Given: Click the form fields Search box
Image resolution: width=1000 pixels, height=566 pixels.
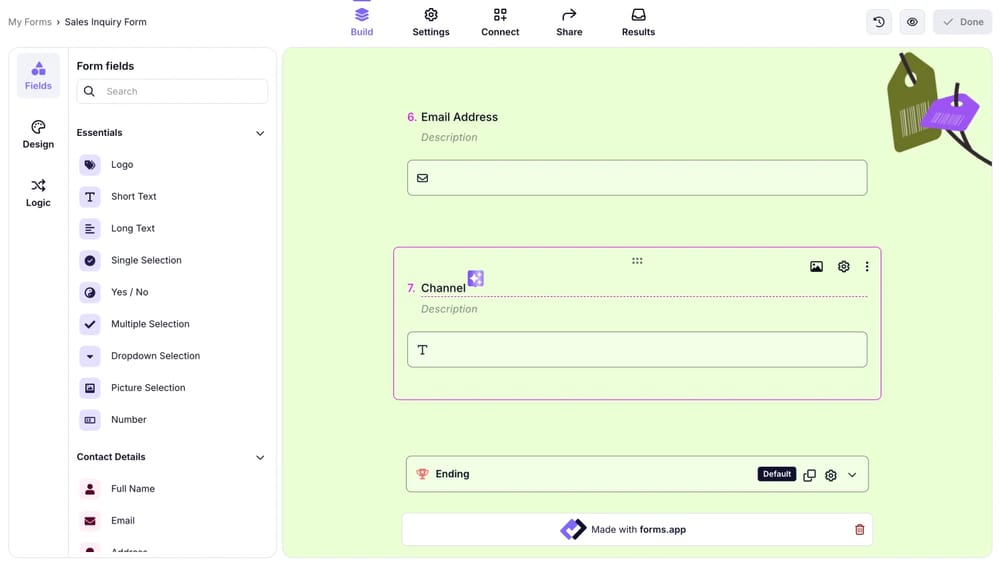Looking at the screenshot, I should pos(172,91).
